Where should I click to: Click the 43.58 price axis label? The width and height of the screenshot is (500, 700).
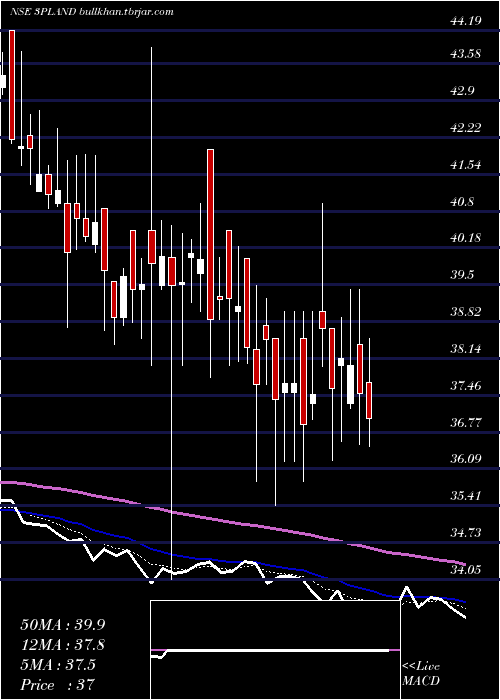[x=466, y=54]
